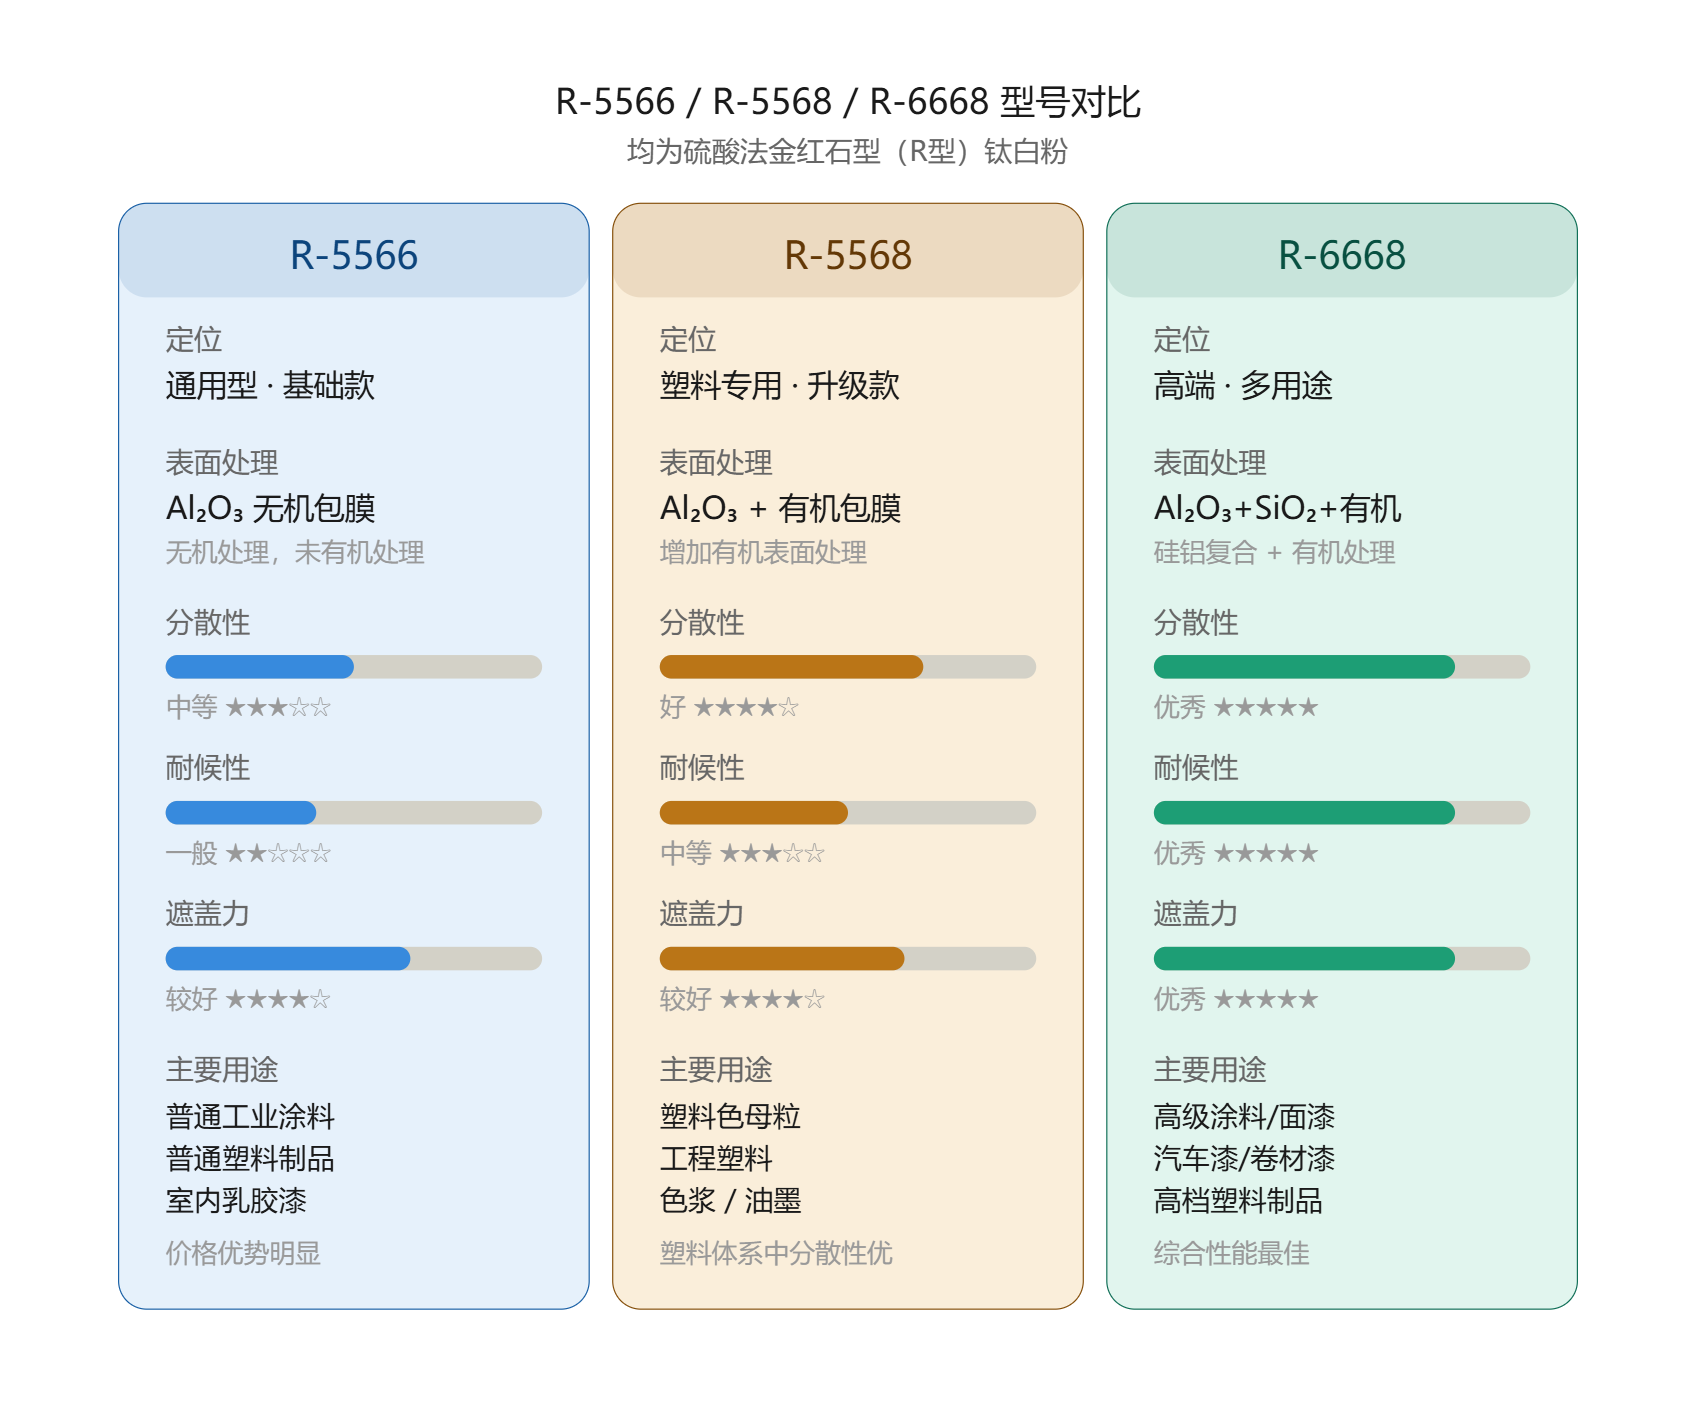
Task: Click '分散性' label in R-5568 card
Action: 702,623
